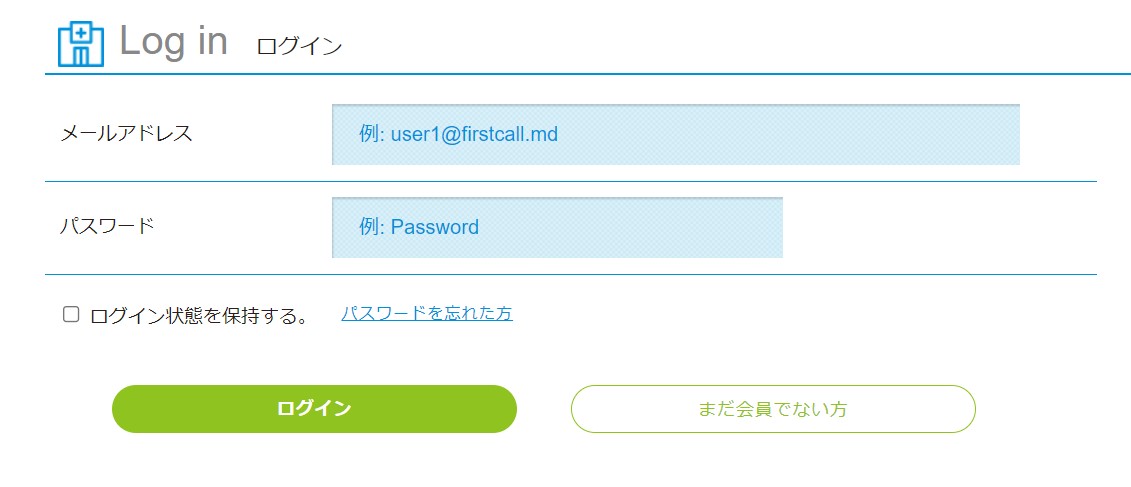The width and height of the screenshot is (1131, 487).
Task: Click the divider between email and password rows
Action: (x=570, y=181)
